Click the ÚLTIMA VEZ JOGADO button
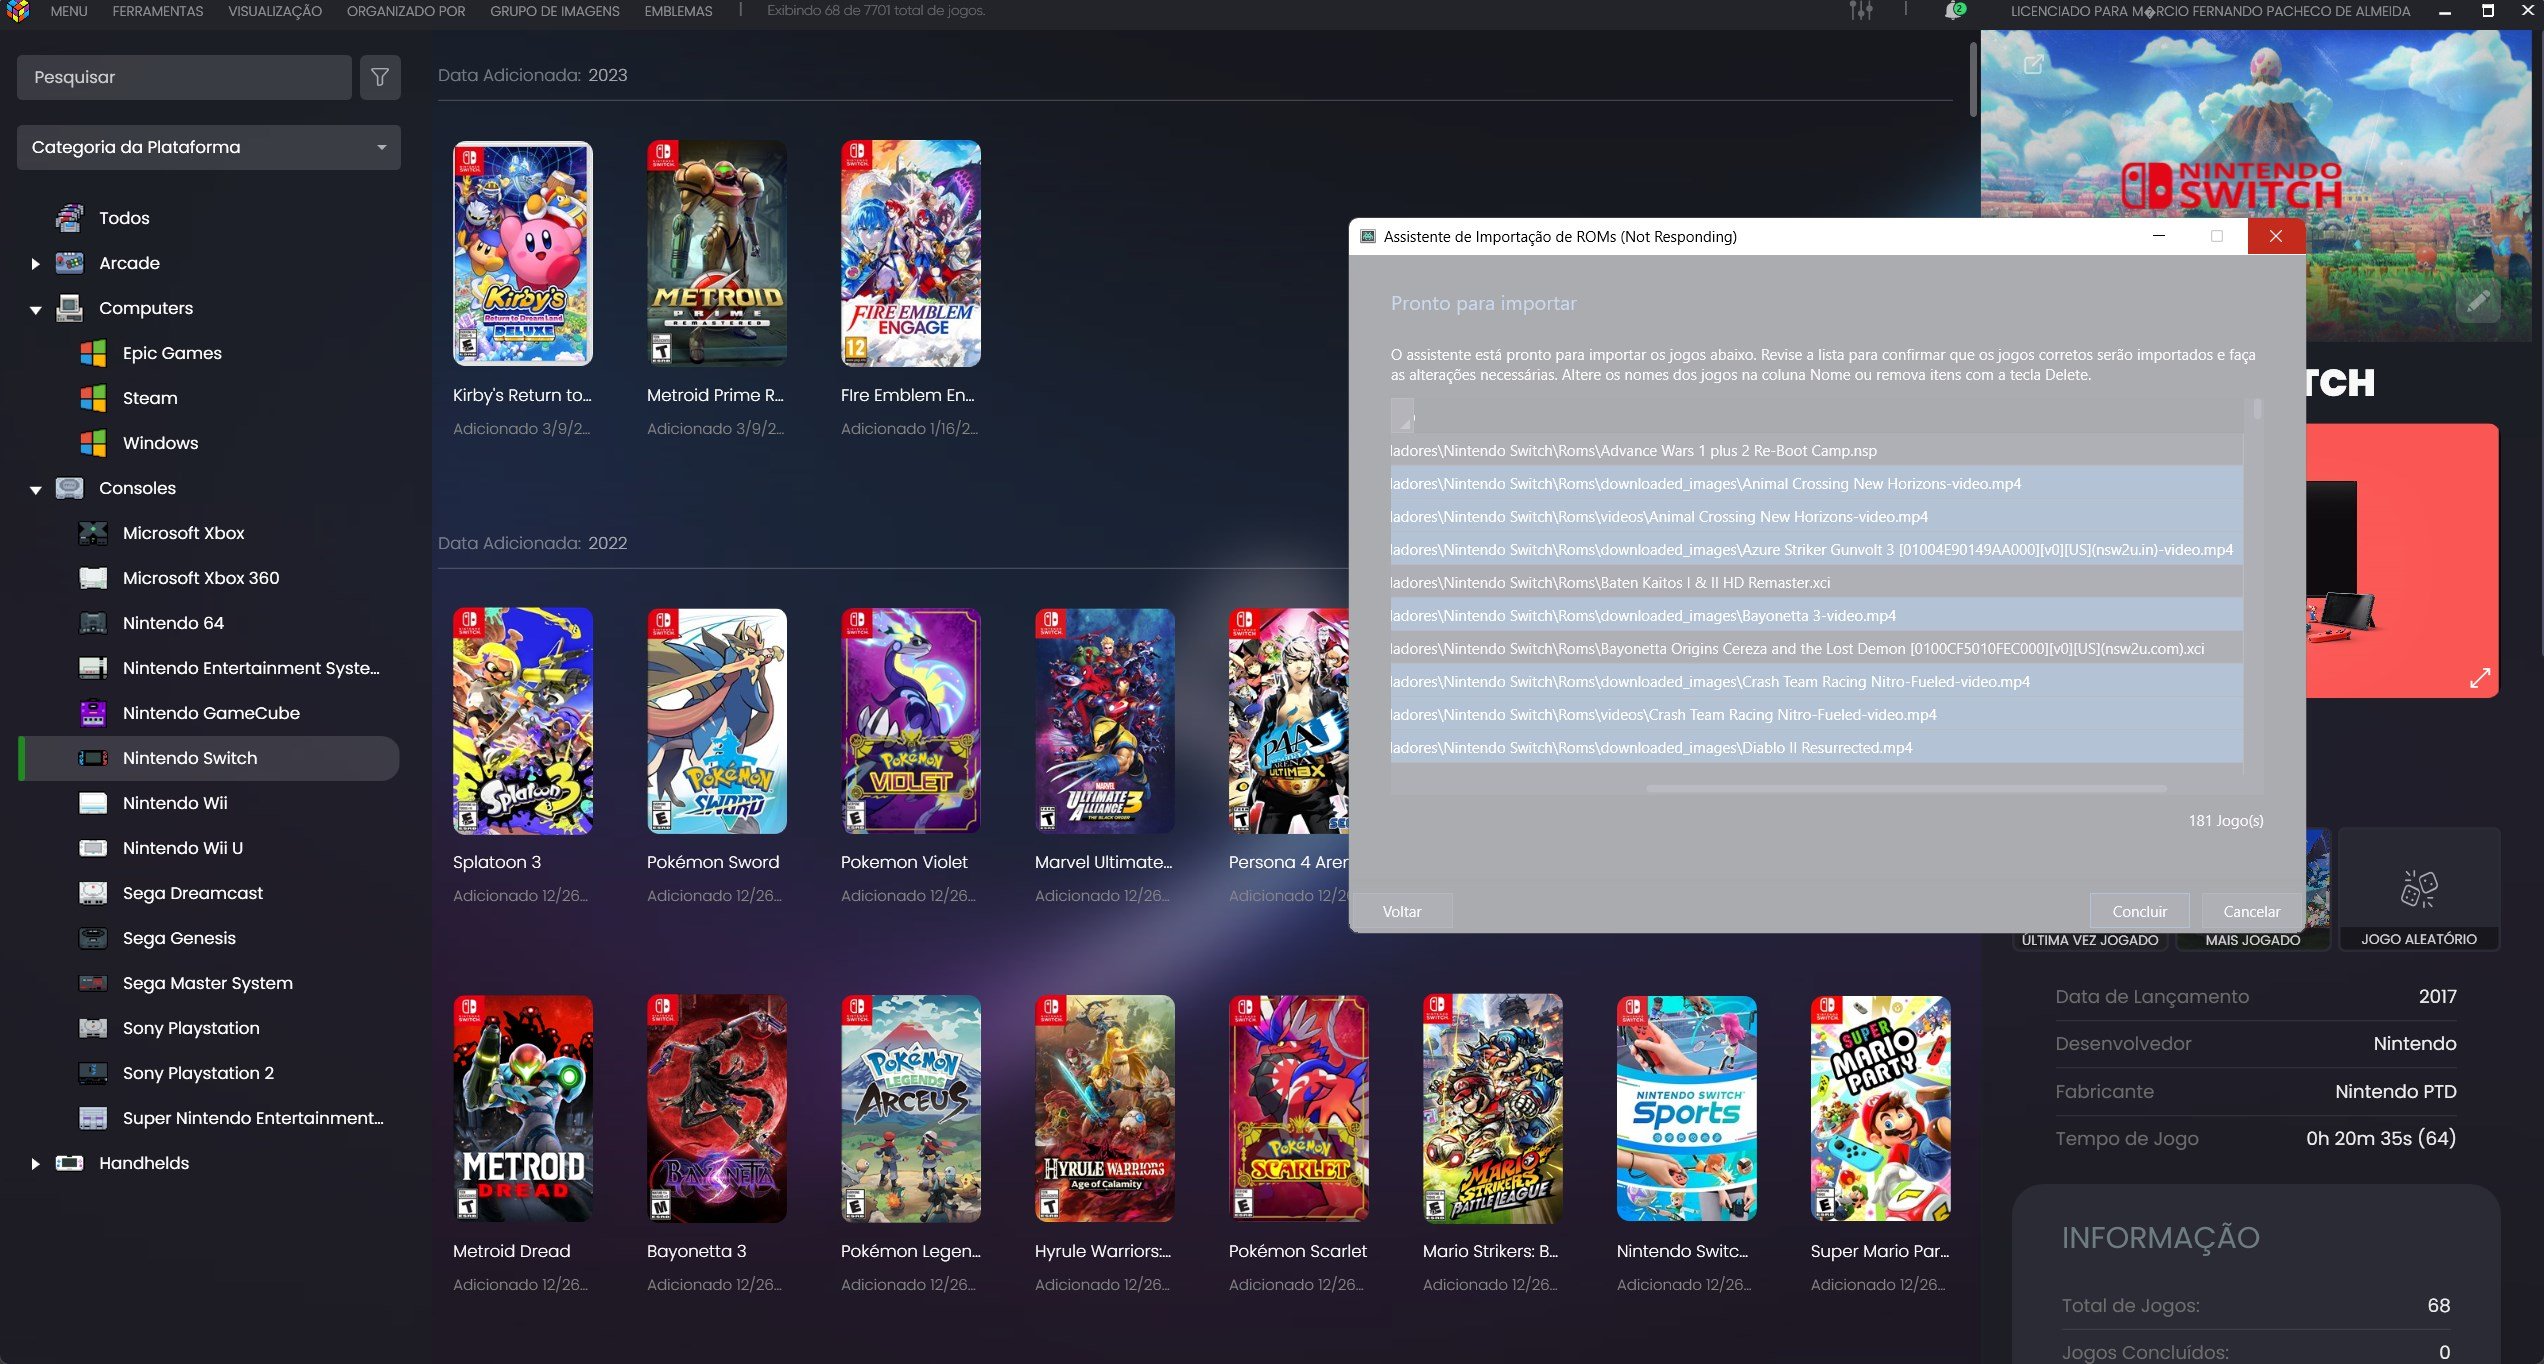 pyautogui.click(x=2089, y=939)
